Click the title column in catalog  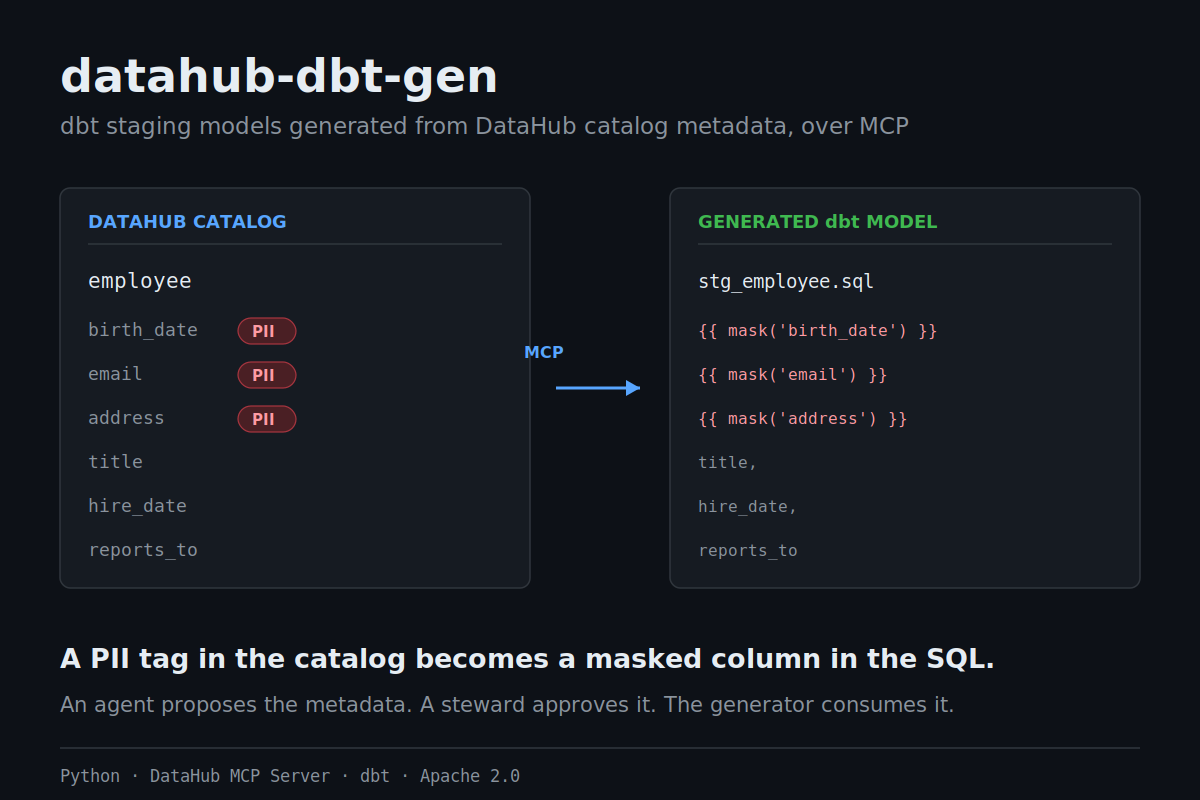click(x=115, y=462)
